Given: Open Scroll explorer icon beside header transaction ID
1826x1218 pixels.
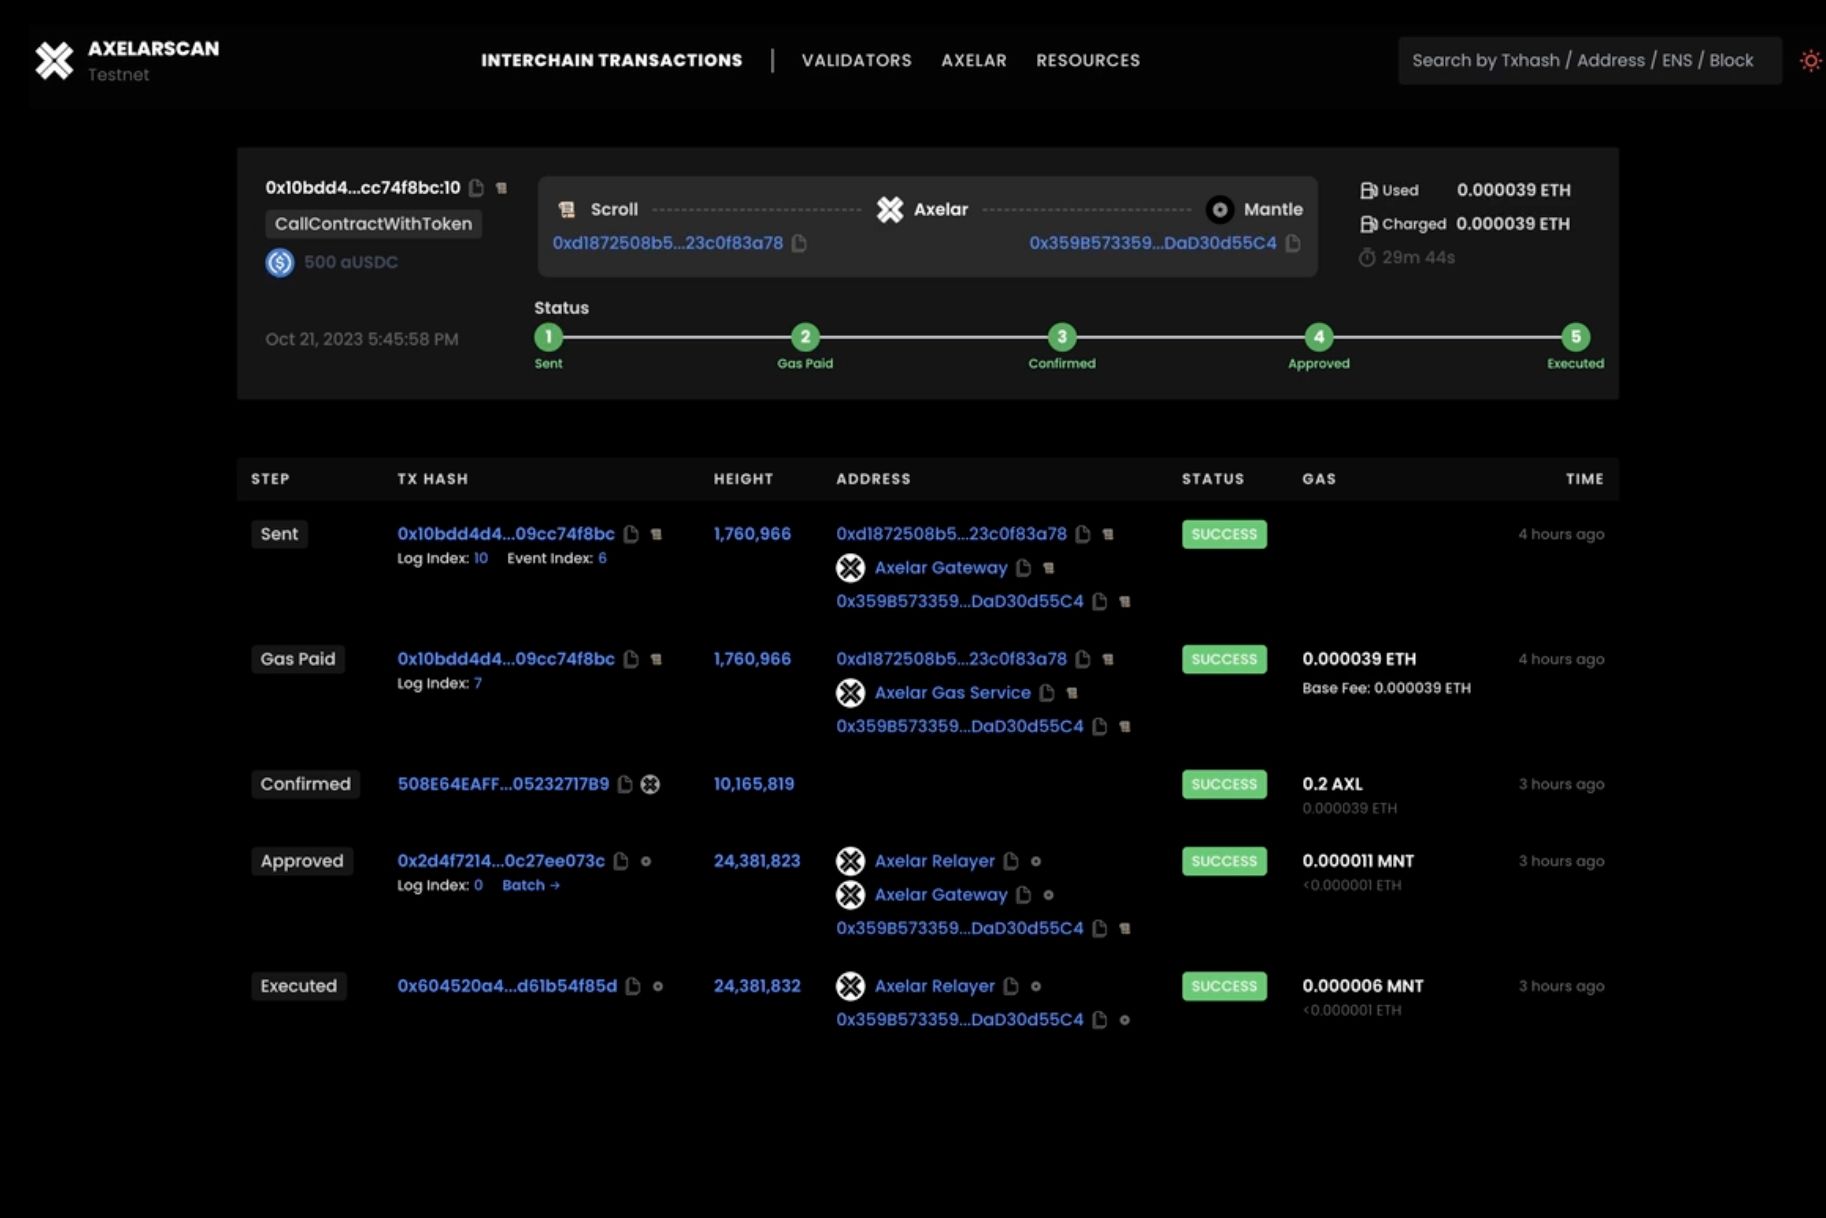Looking at the screenshot, I should tap(502, 188).
